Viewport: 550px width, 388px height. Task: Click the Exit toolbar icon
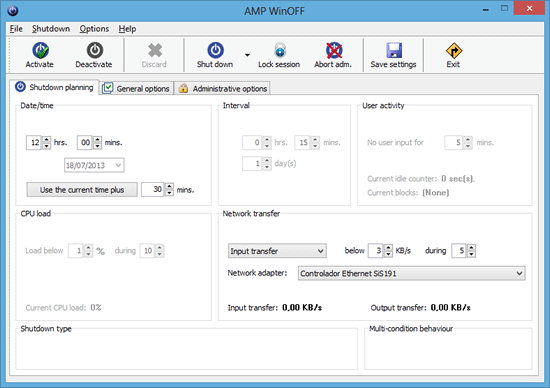click(x=454, y=51)
